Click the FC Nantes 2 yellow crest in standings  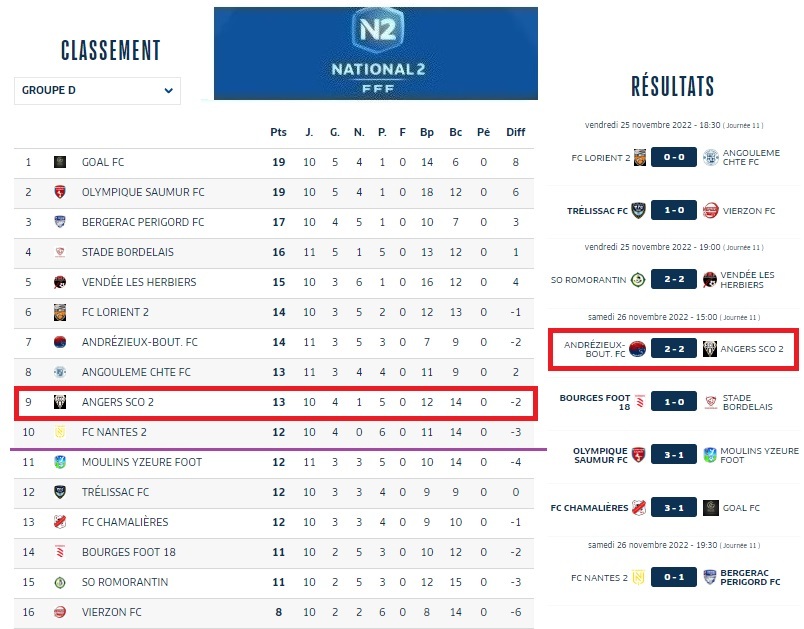(x=60, y=432)
